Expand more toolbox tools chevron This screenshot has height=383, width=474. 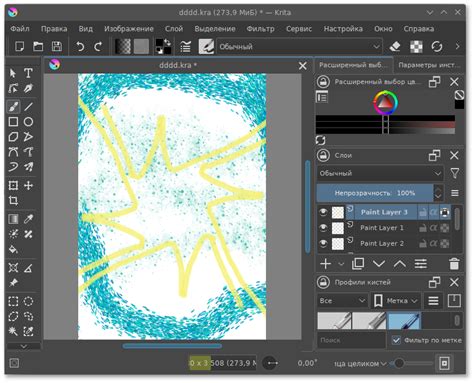pos(24,346)
